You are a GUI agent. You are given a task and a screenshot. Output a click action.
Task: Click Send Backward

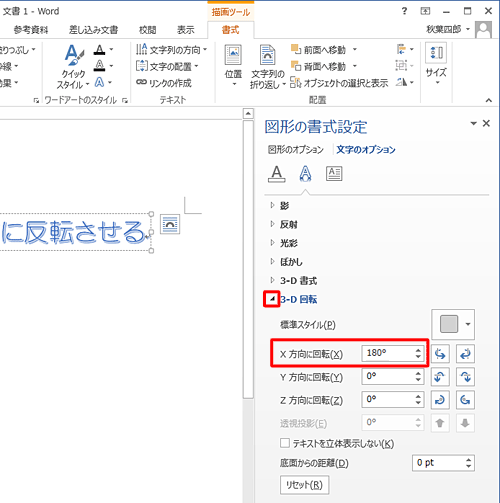coord(318,66)
